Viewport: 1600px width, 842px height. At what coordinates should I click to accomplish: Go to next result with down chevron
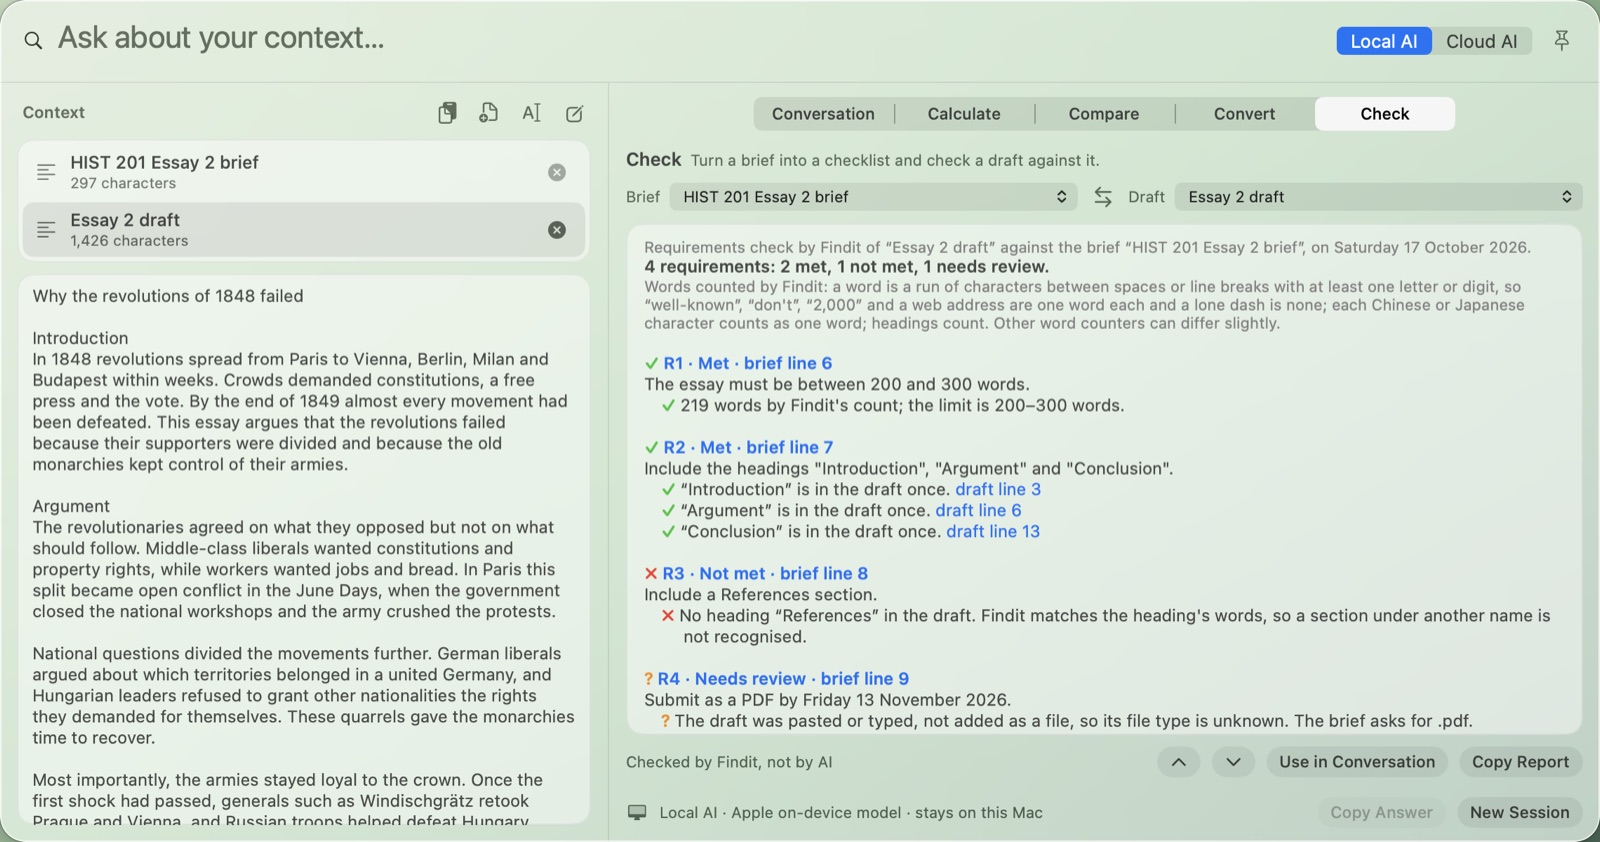pos(1233,762)
